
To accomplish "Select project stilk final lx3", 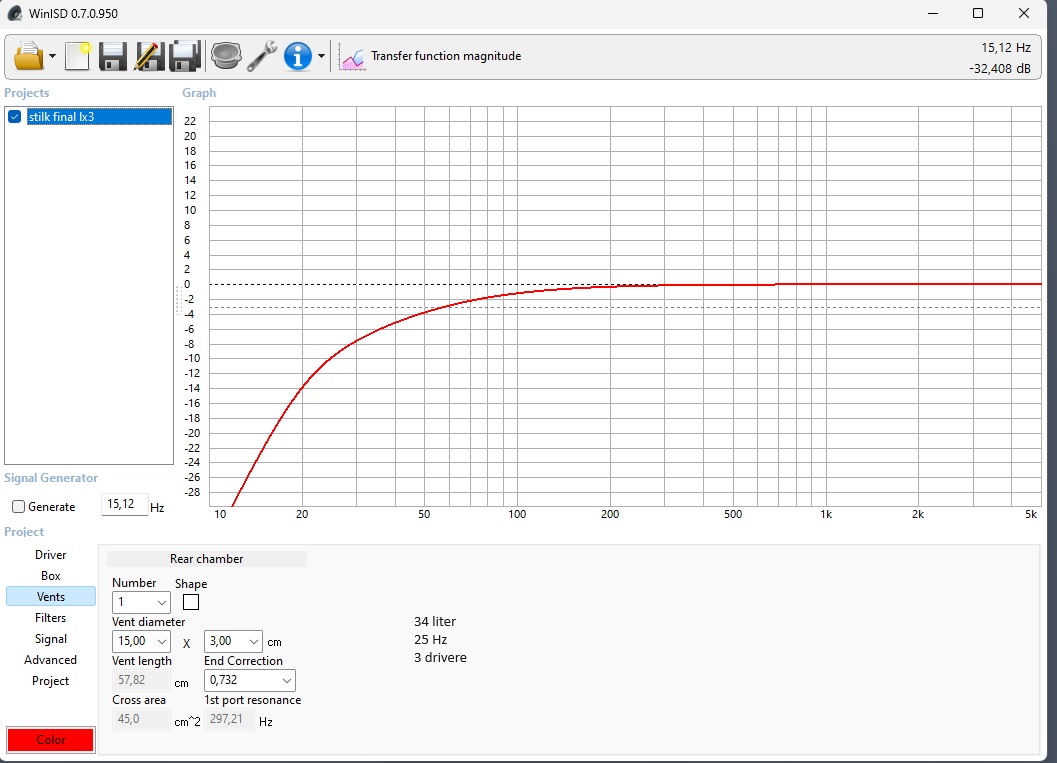I will [99, 117].
